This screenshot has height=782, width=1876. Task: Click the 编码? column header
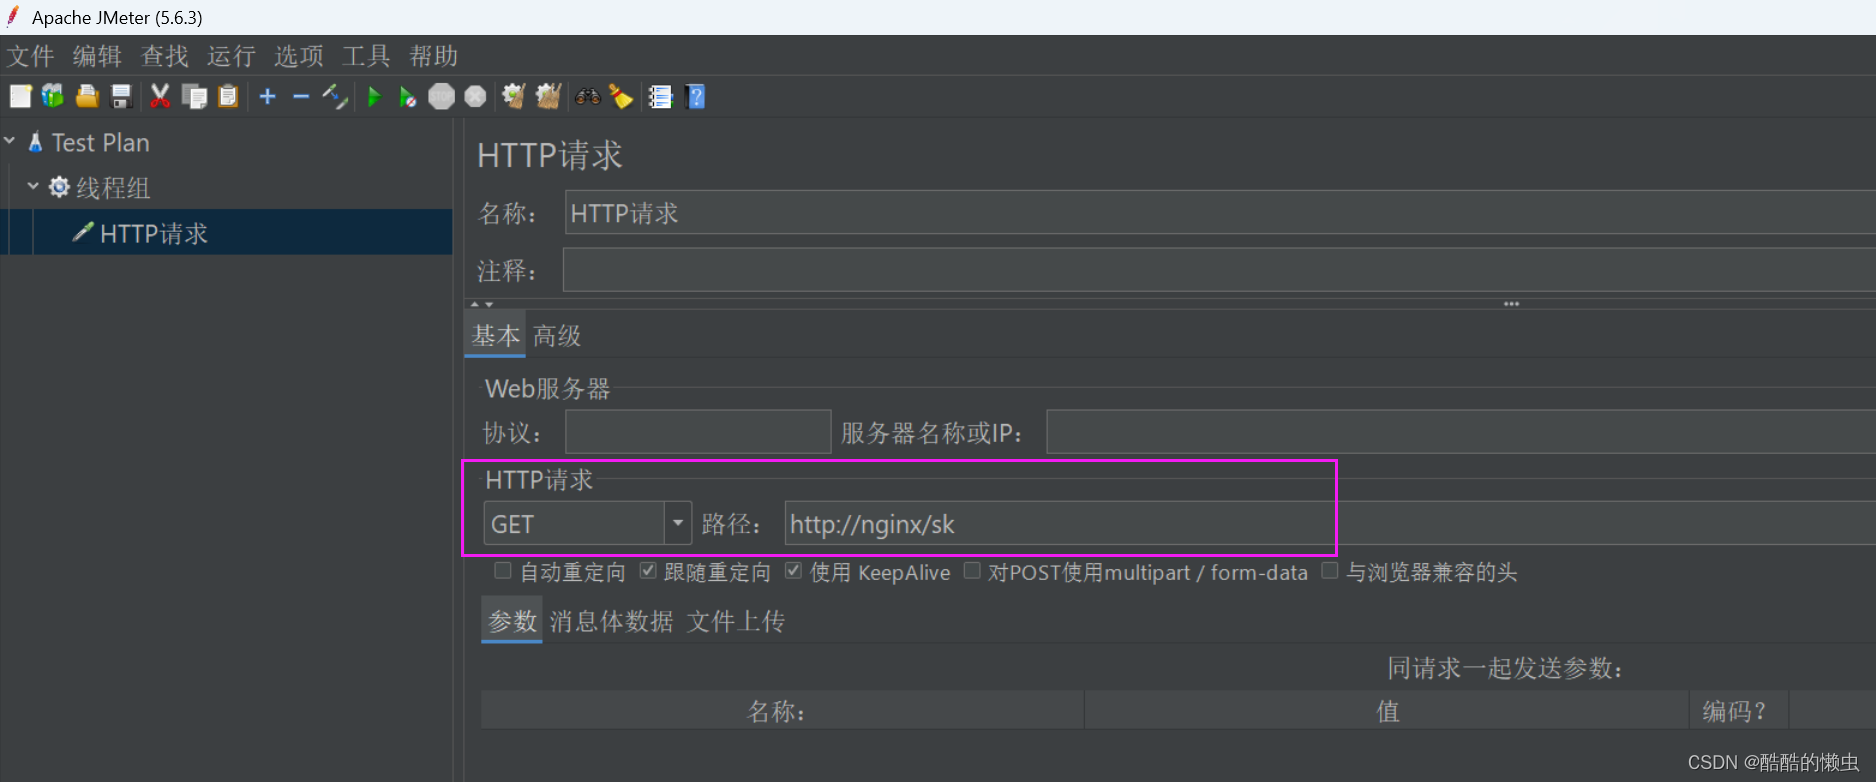1738,710
